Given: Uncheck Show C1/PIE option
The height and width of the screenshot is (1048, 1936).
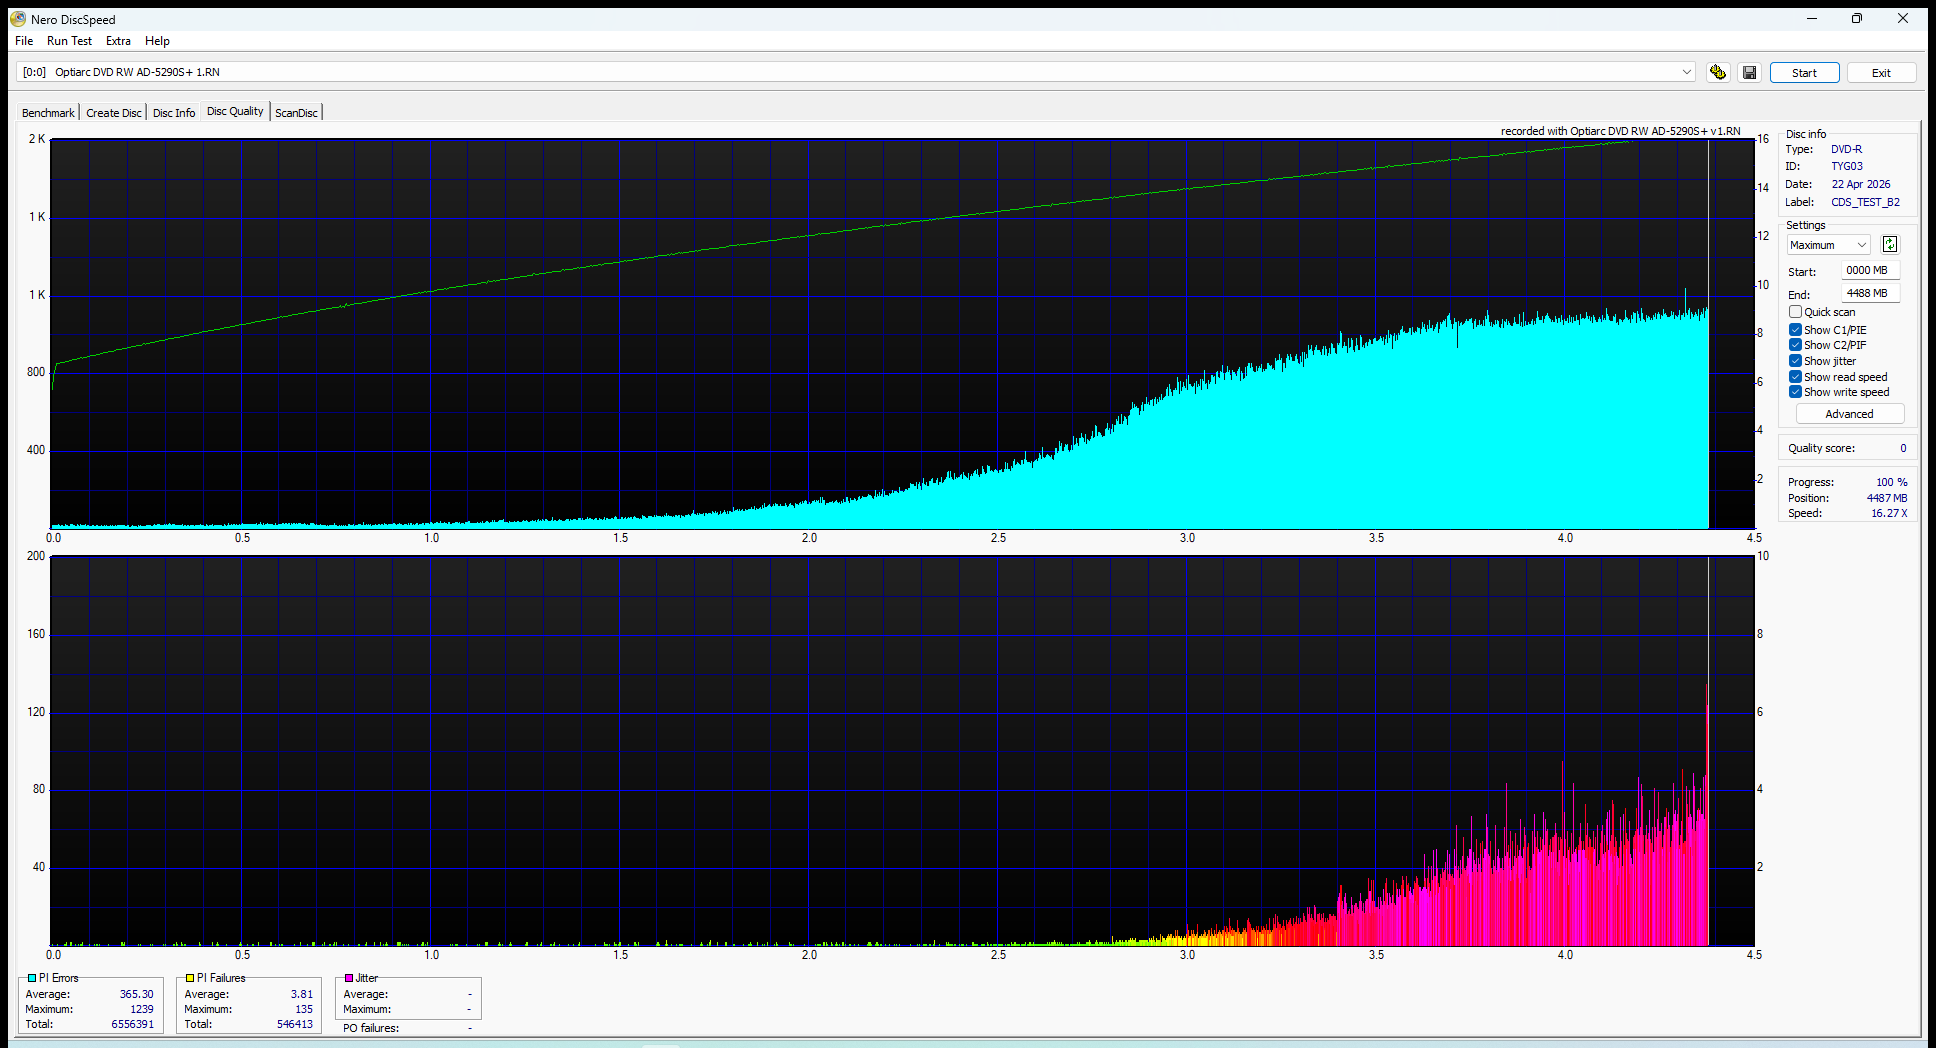Looking at the screenshot, I should pos(1795,330).
